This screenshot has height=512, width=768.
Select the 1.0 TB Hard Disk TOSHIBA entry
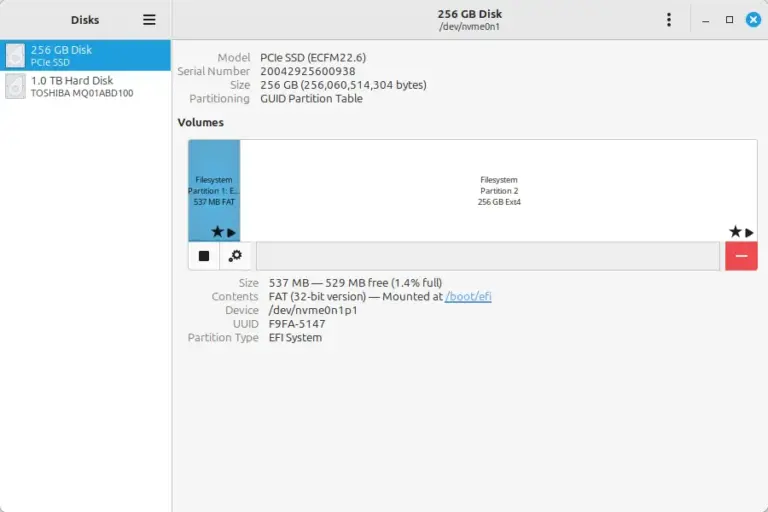click(85, 86)
